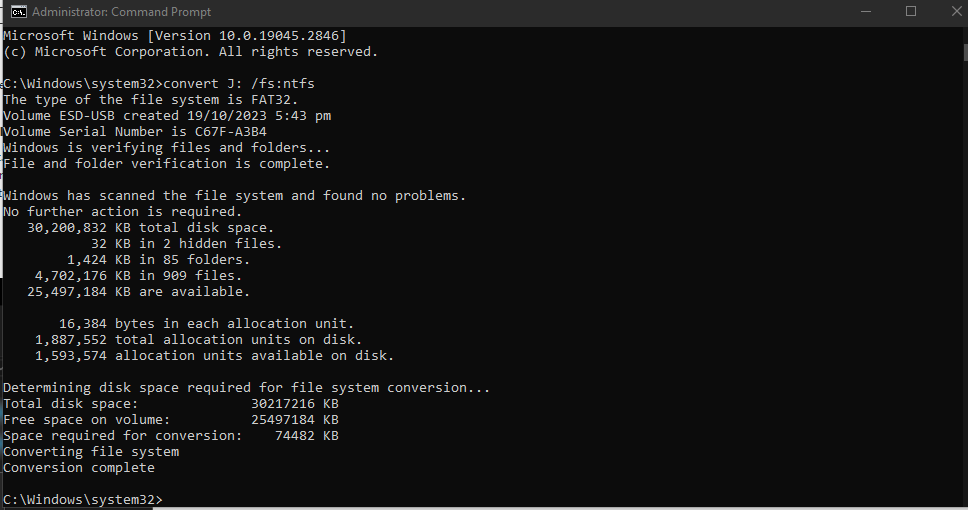Viewport: 968px width, 510px height.
Task: Click the "Converting file system" line
Action: pos(91,451)
